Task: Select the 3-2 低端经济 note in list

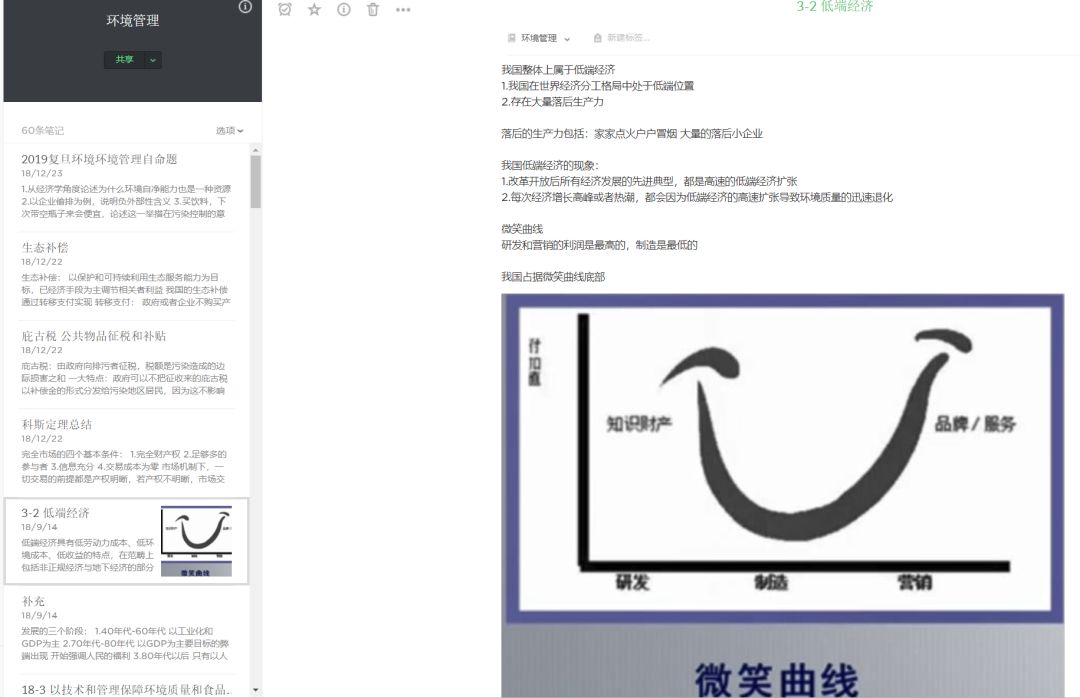Action: pyautogui.click(x=126, y=541)
